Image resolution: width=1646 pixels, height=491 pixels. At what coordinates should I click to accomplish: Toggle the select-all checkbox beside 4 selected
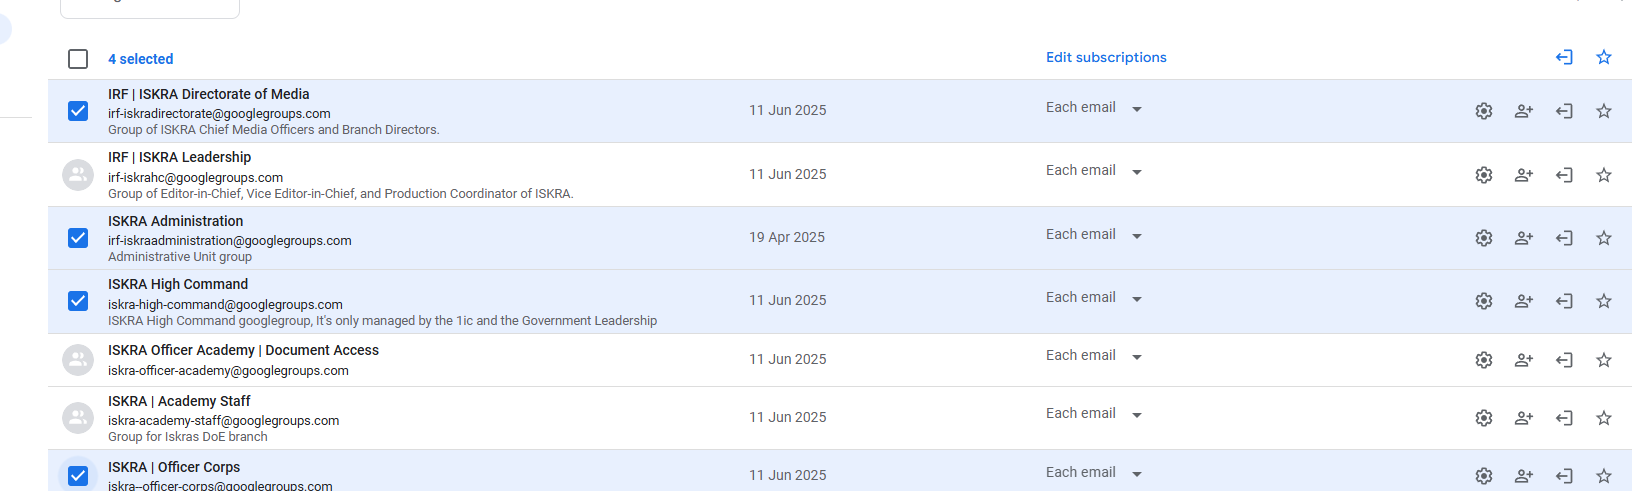click(x=78, y=59)
